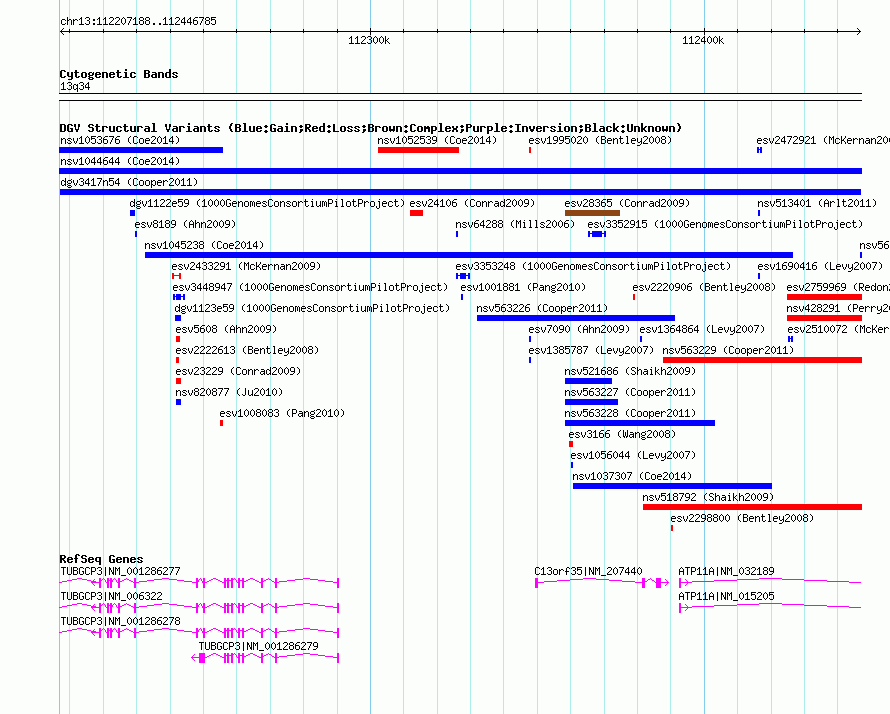Click esv3166 (Wang2008) label
890x714 pixels.
pos(622,434)
